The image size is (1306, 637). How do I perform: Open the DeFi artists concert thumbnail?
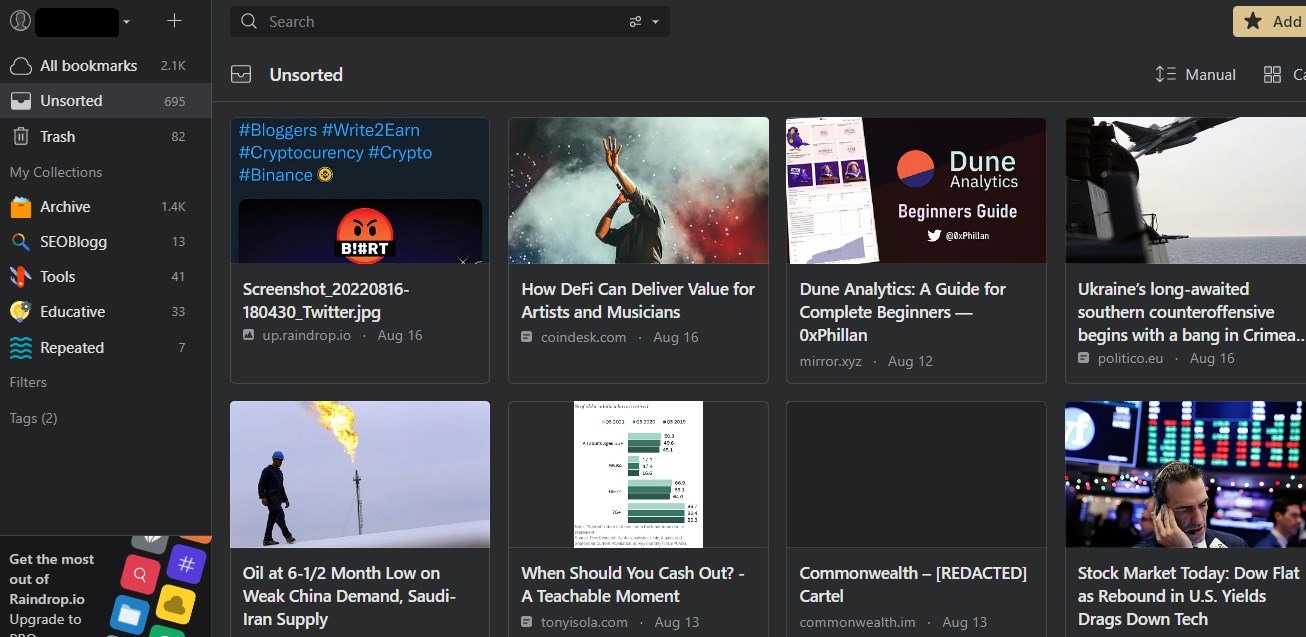tap(638, 191)
